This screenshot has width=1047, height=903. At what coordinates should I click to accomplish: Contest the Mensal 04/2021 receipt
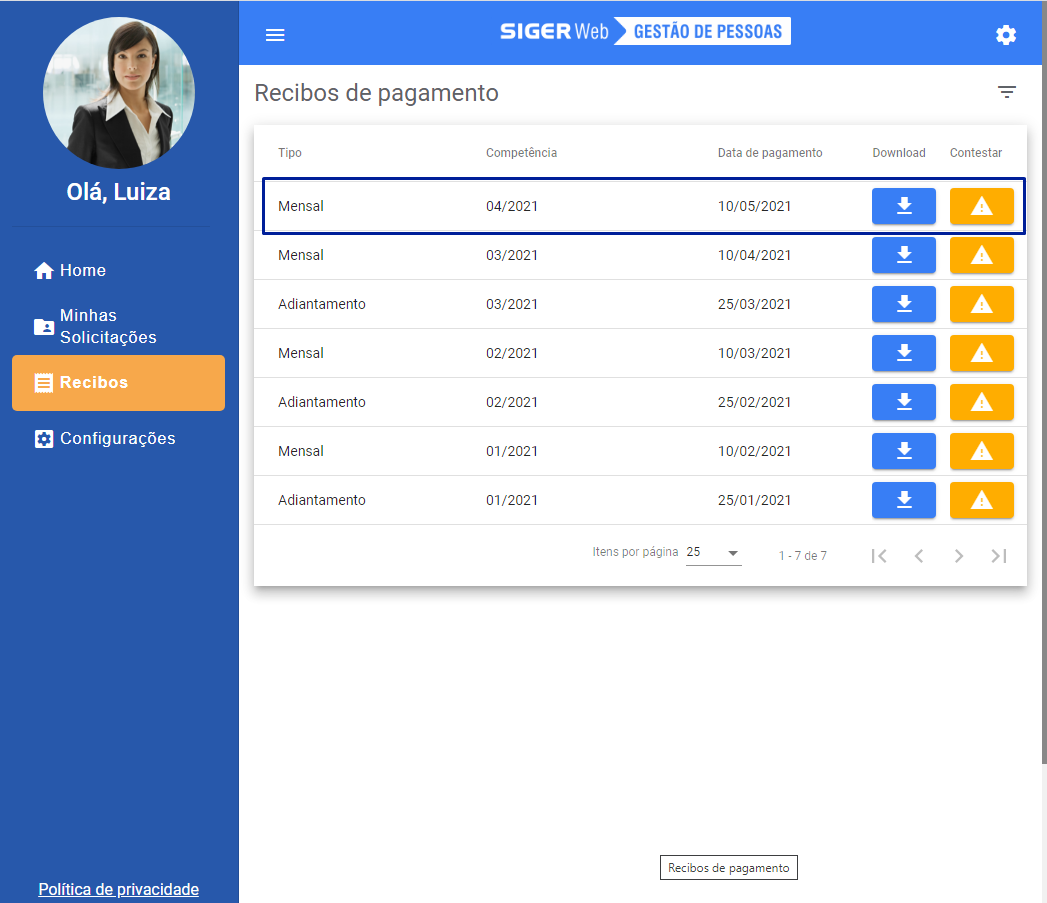coord(981,206)
